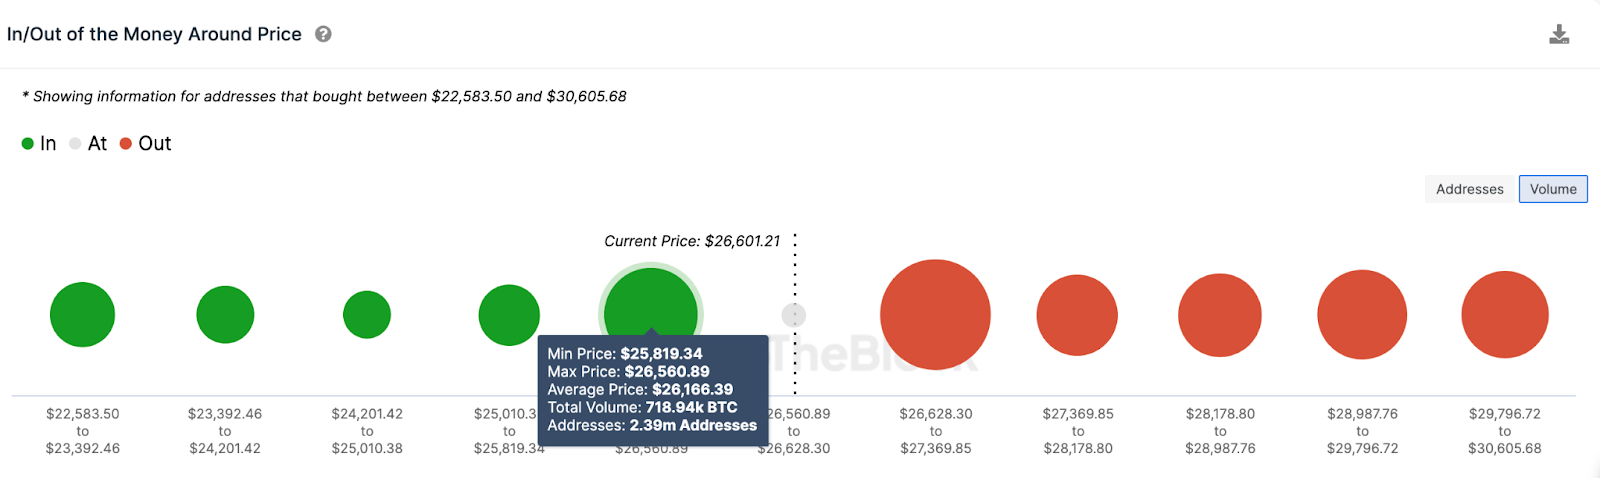
Task: Click the red bubble for $27,369.85 range
Action: pyautogui.click(x=1077, y=315)
